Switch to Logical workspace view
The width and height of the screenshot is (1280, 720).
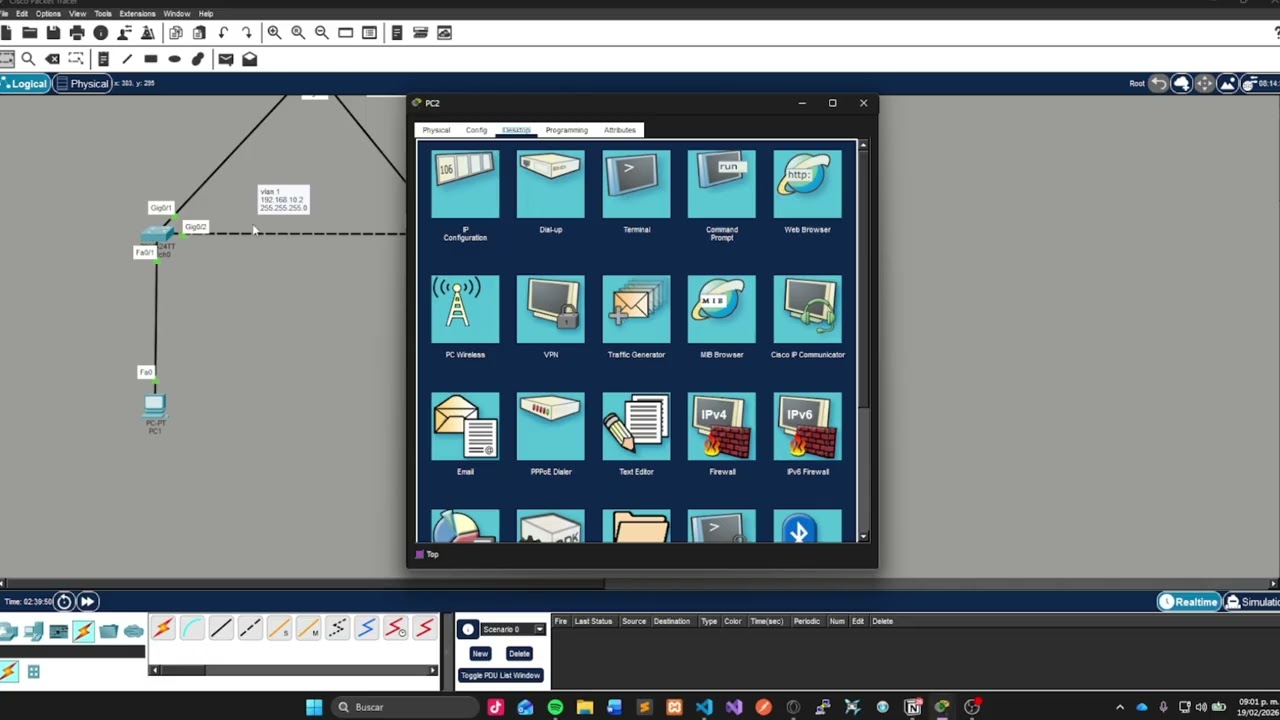25,84
